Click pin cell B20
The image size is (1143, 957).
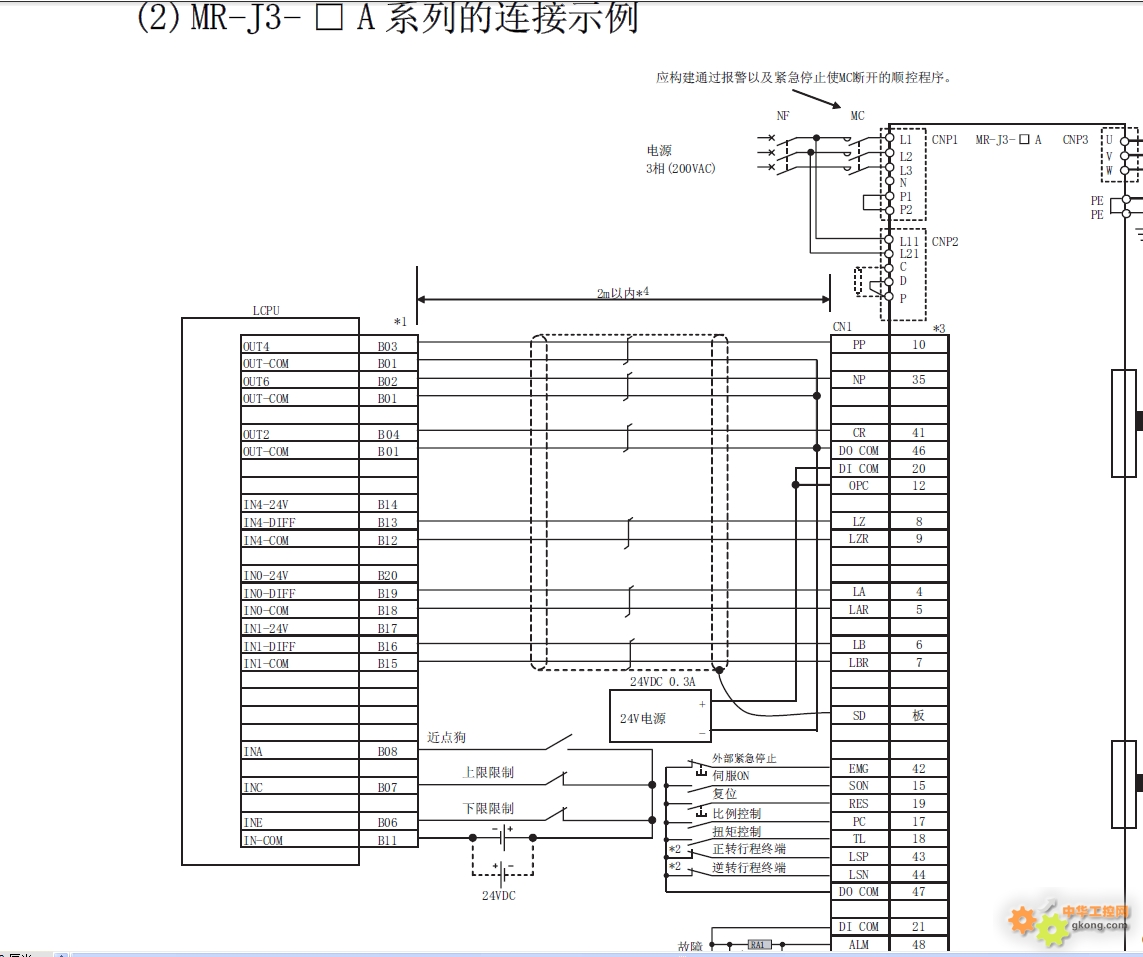pos(388,575)
